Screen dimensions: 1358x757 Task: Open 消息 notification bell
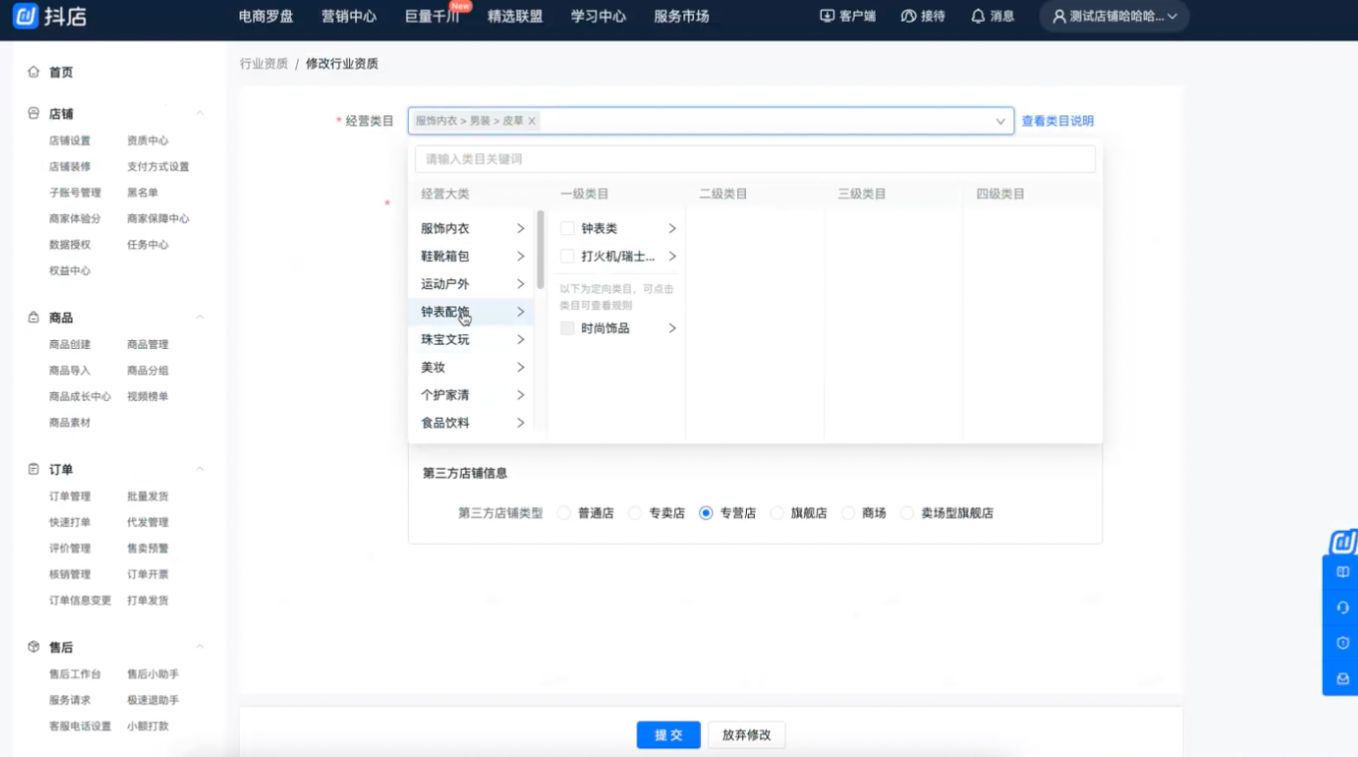(978, 16)
